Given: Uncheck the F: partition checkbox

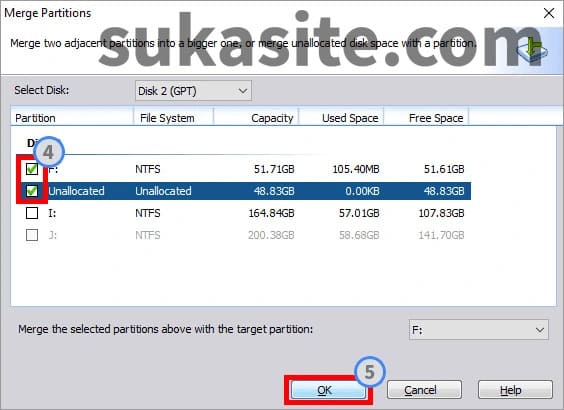Looking at the screenshot, I should (x=32, y=169).
